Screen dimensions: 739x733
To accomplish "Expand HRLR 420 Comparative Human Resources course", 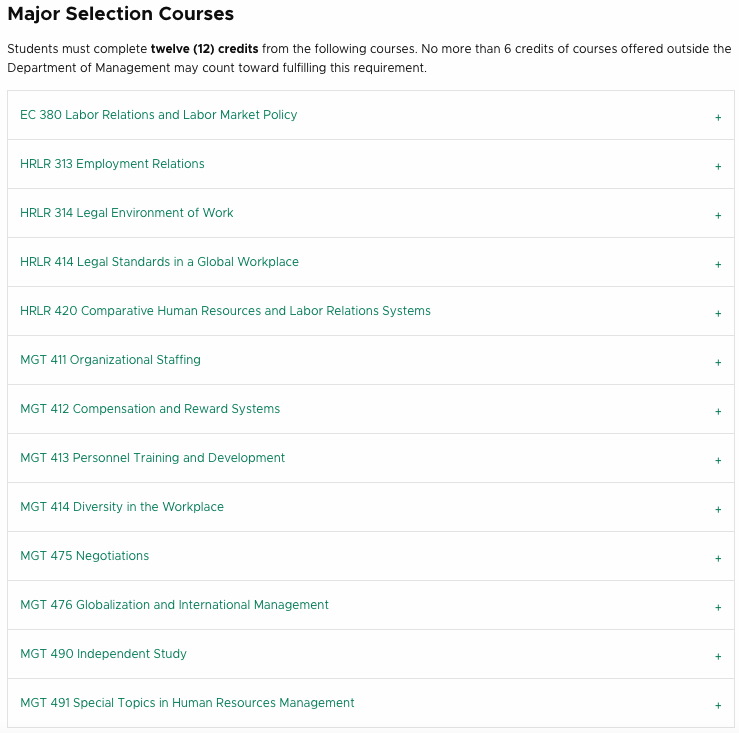I will (225, 311).
